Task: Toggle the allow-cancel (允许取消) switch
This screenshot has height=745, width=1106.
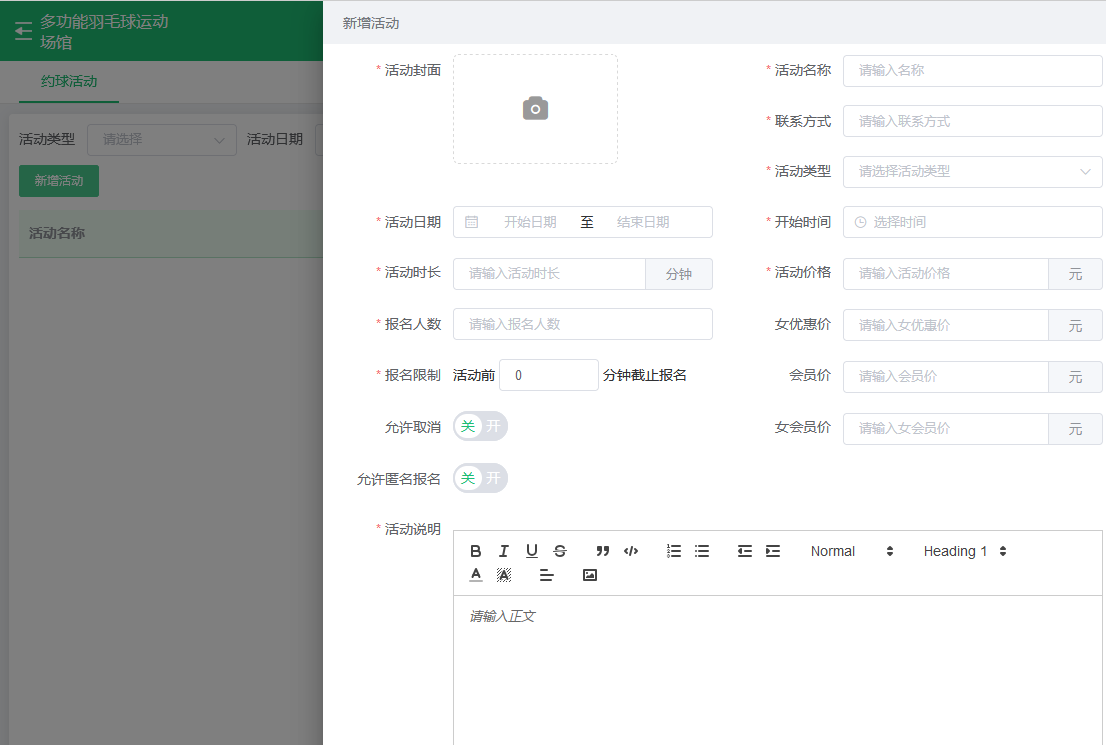Action: click(x=480, y=426)
